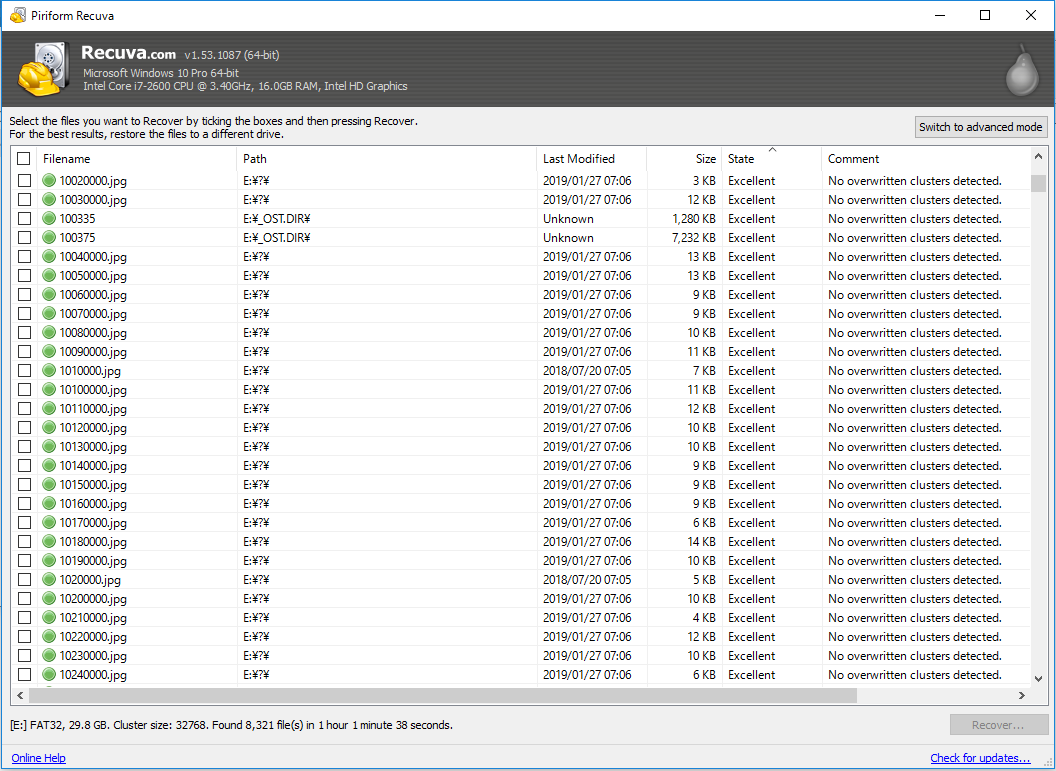The image size is (1056, 771).
Task: Tick checkbox for 10150000.jpg
Action: pyautogui.click(x=24, y=484)
